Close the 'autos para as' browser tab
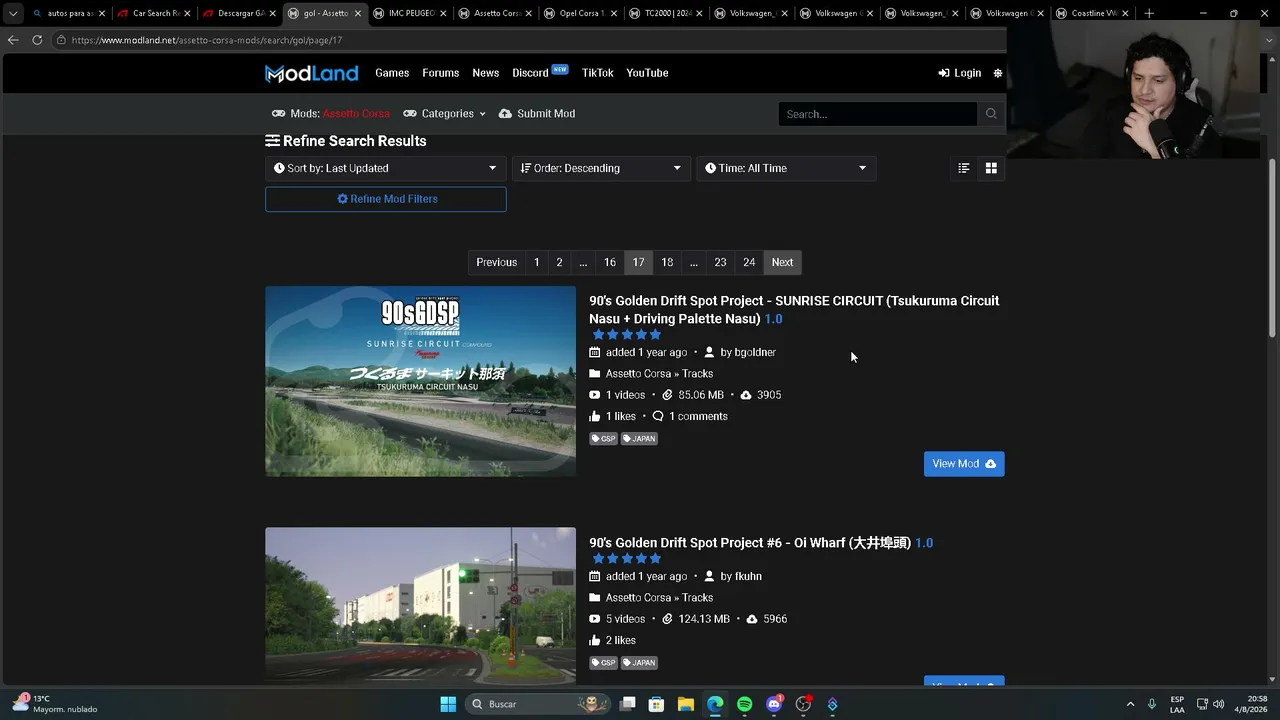Screen dimensions: 1280x720 pos(102,14)
